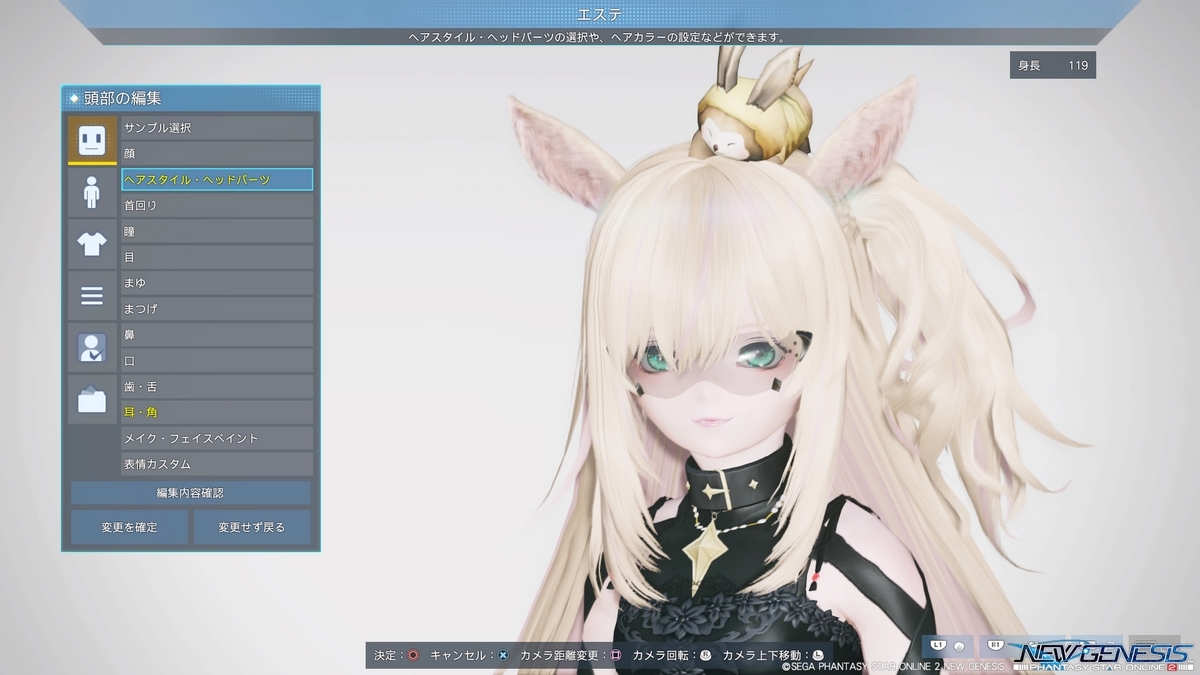This screenshot has height=675, width=1200.
Task: Open サンプル選択 menu entry
Action: [x=217, y=128]
